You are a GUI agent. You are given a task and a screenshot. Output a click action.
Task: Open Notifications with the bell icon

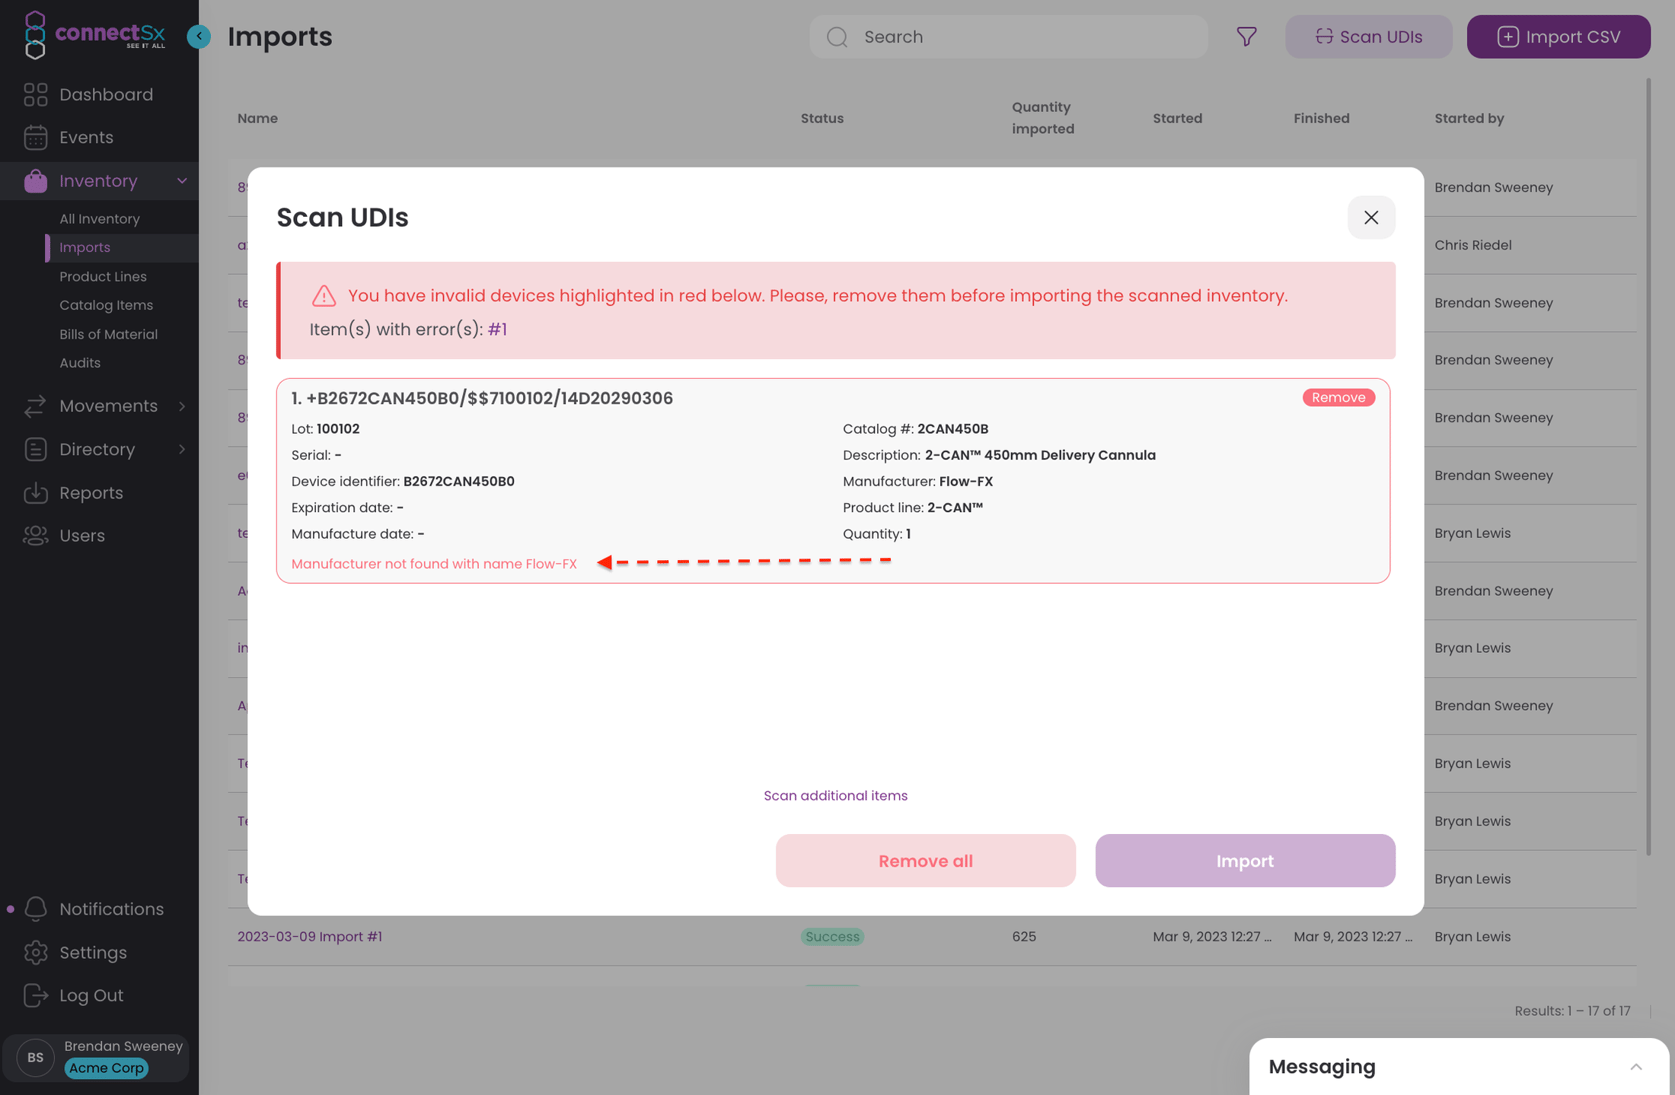tap(36, 908)
